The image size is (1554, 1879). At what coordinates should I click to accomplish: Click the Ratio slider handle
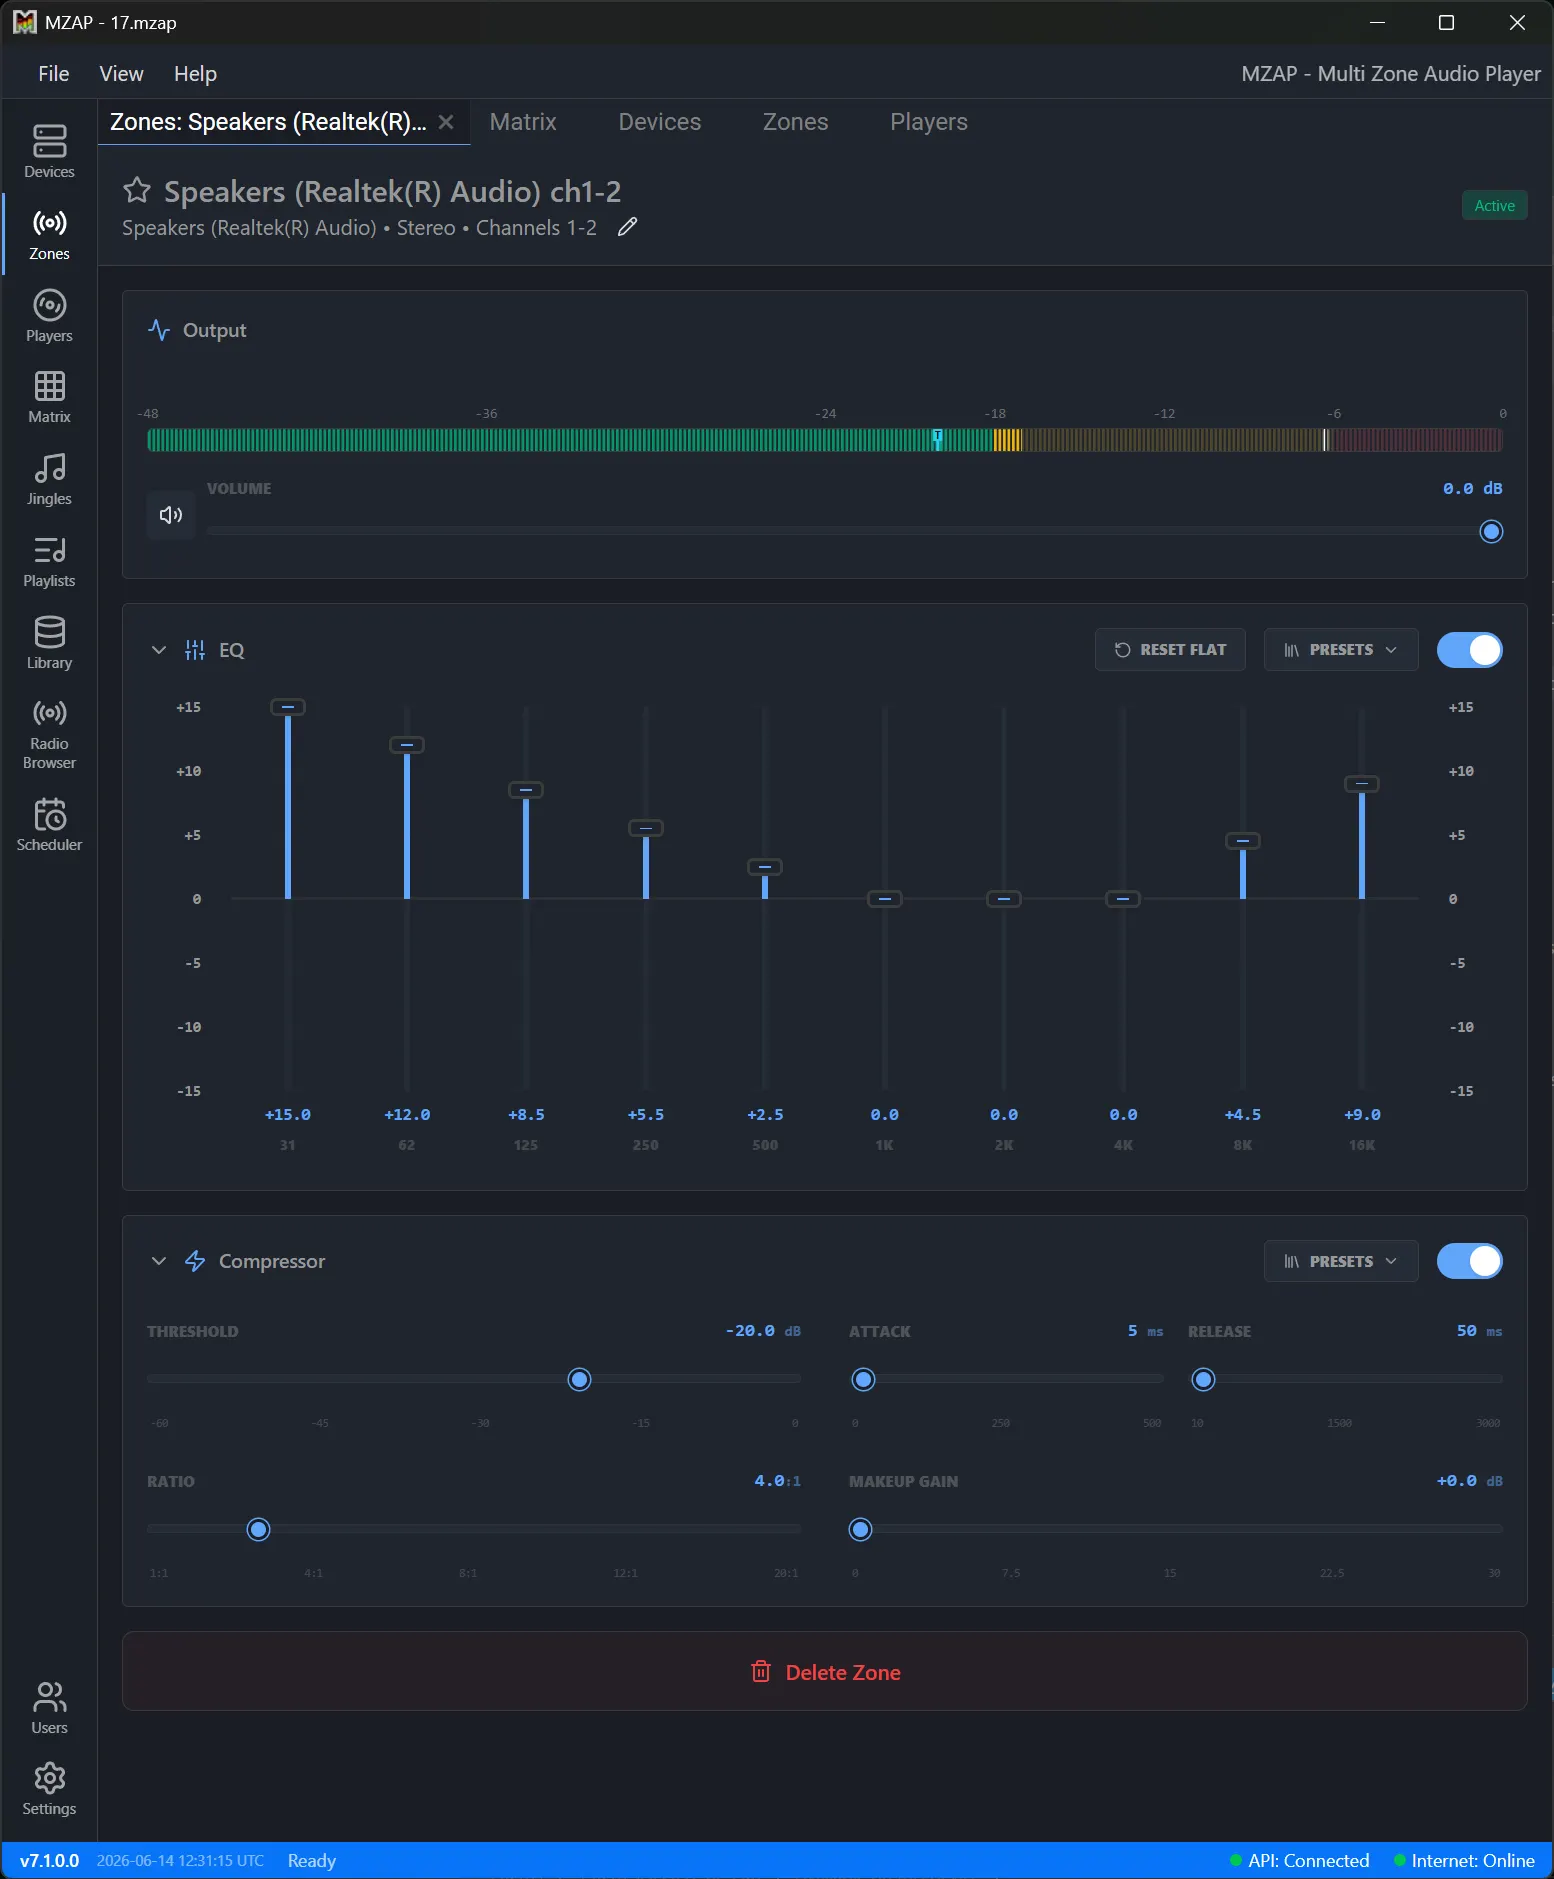click(x=258, y=1530)
